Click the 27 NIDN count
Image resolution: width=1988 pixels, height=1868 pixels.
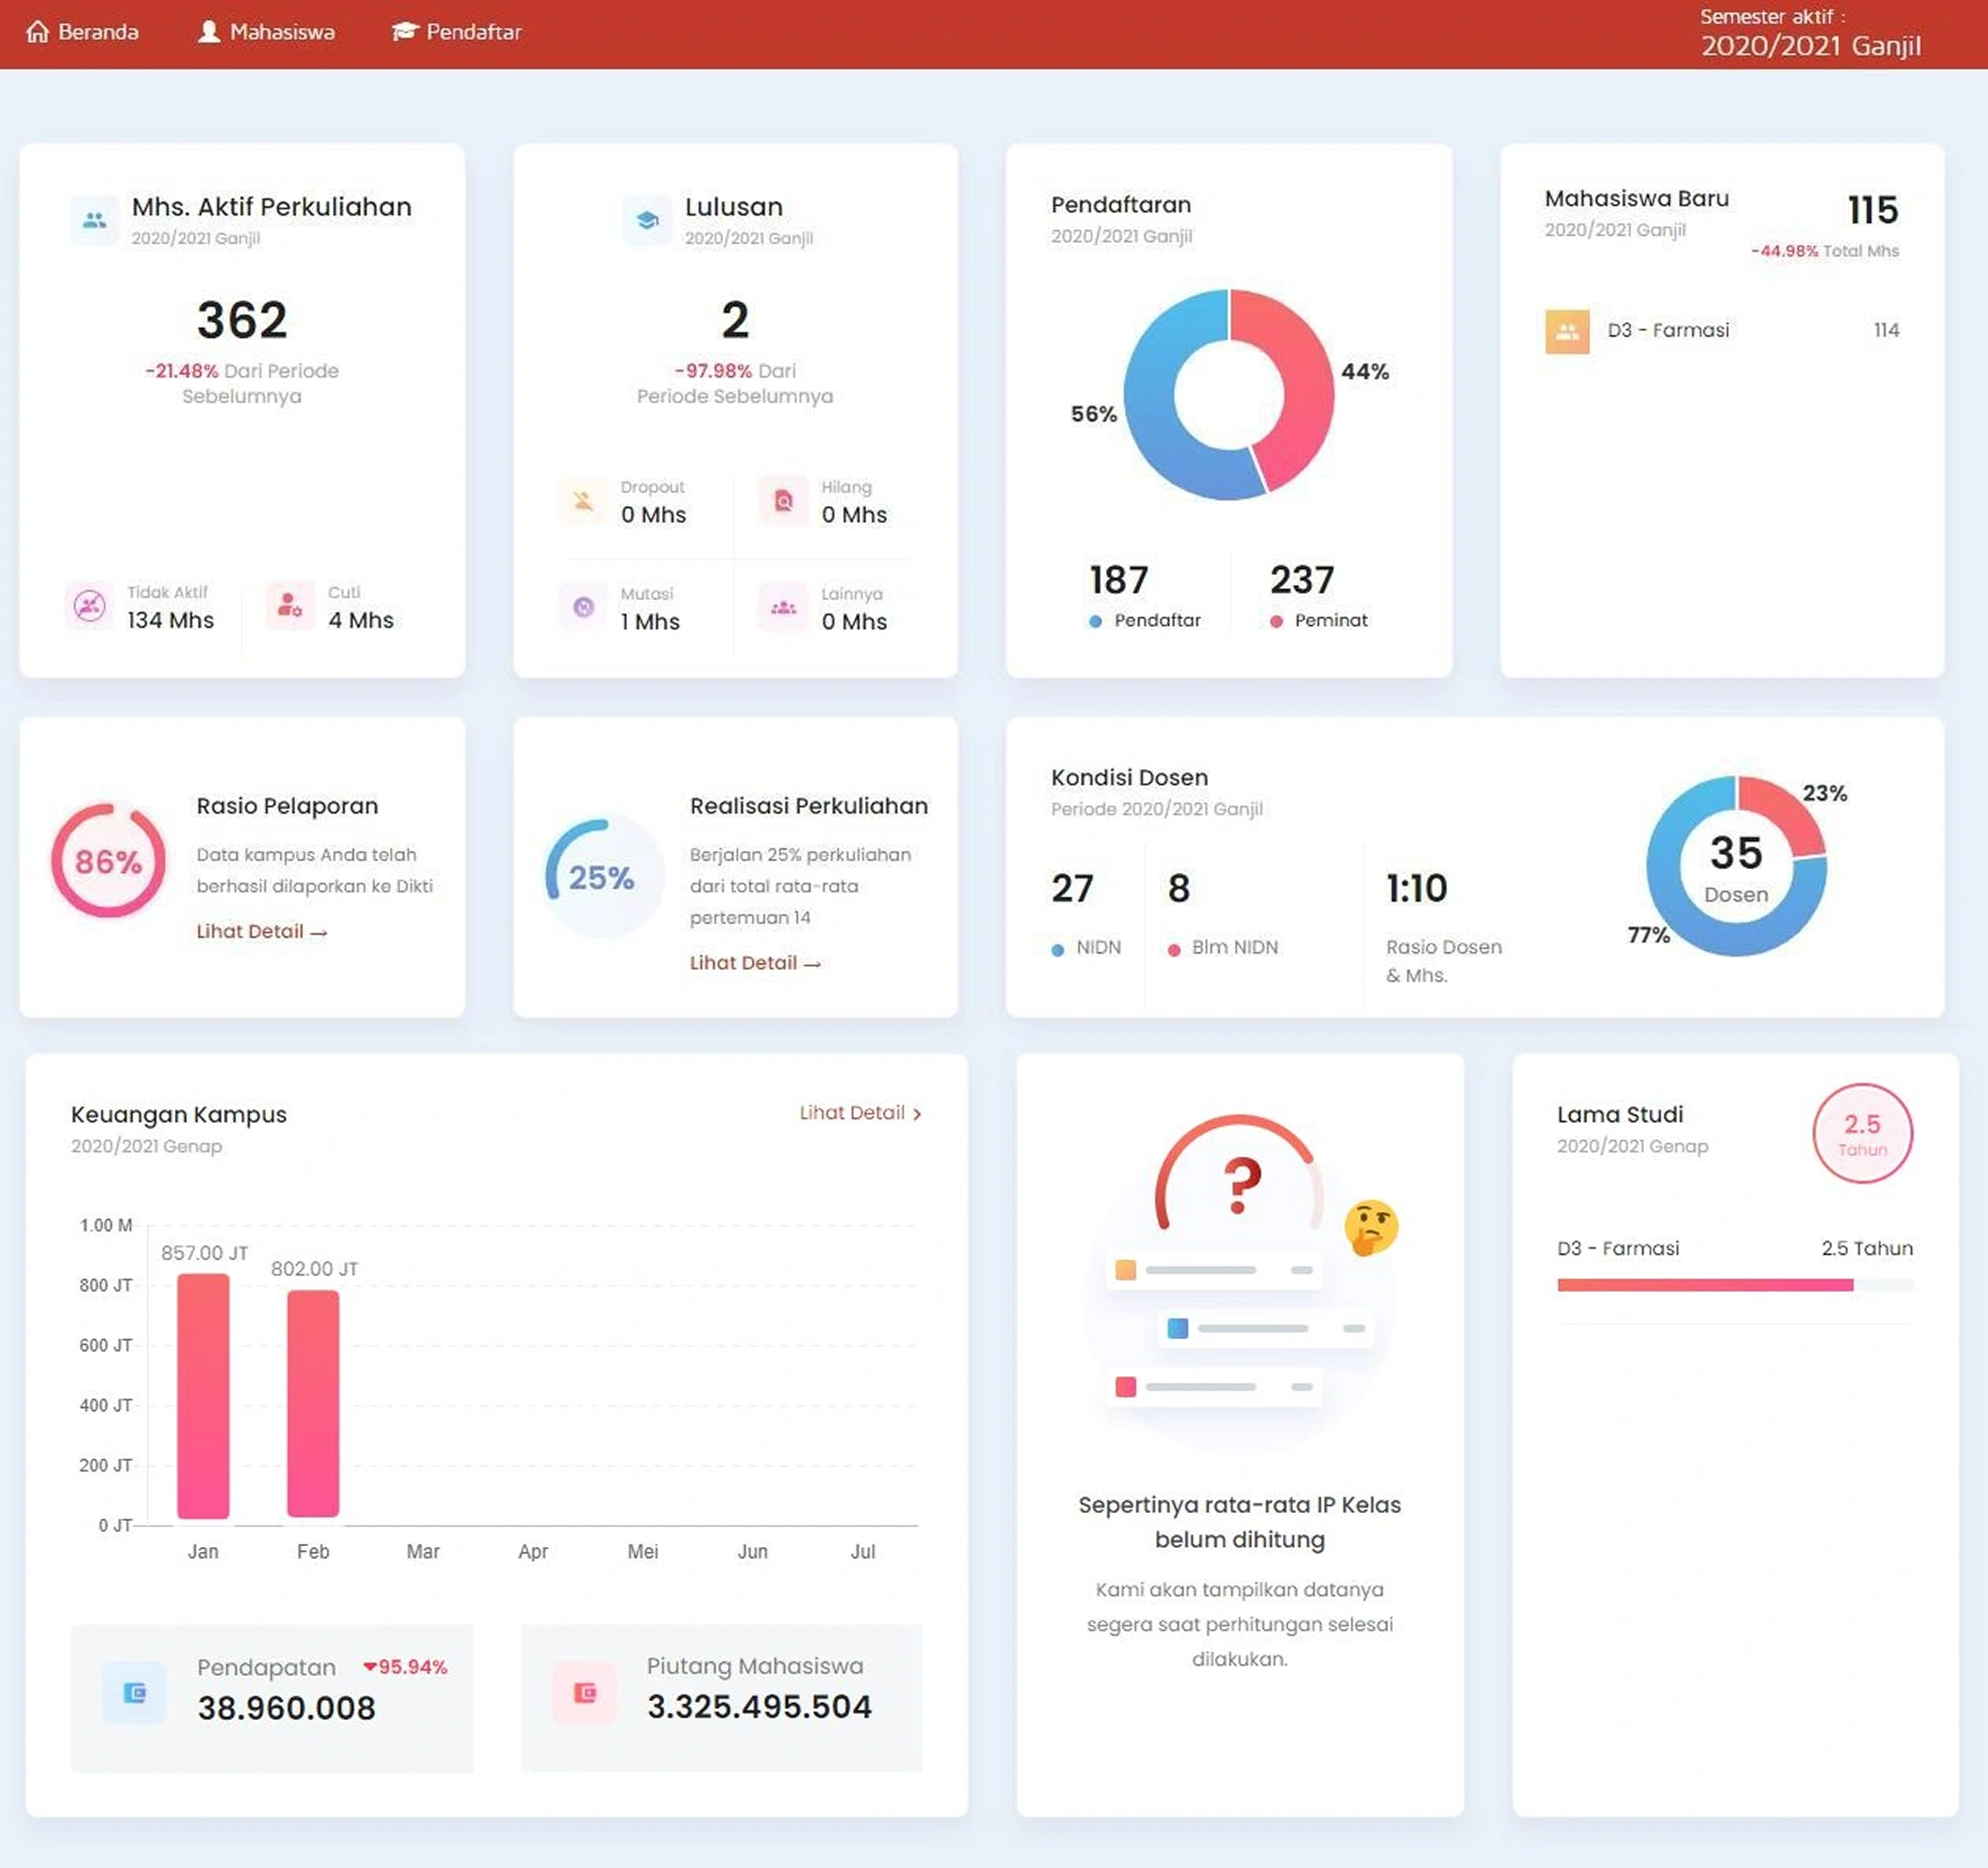(1072, 888)
